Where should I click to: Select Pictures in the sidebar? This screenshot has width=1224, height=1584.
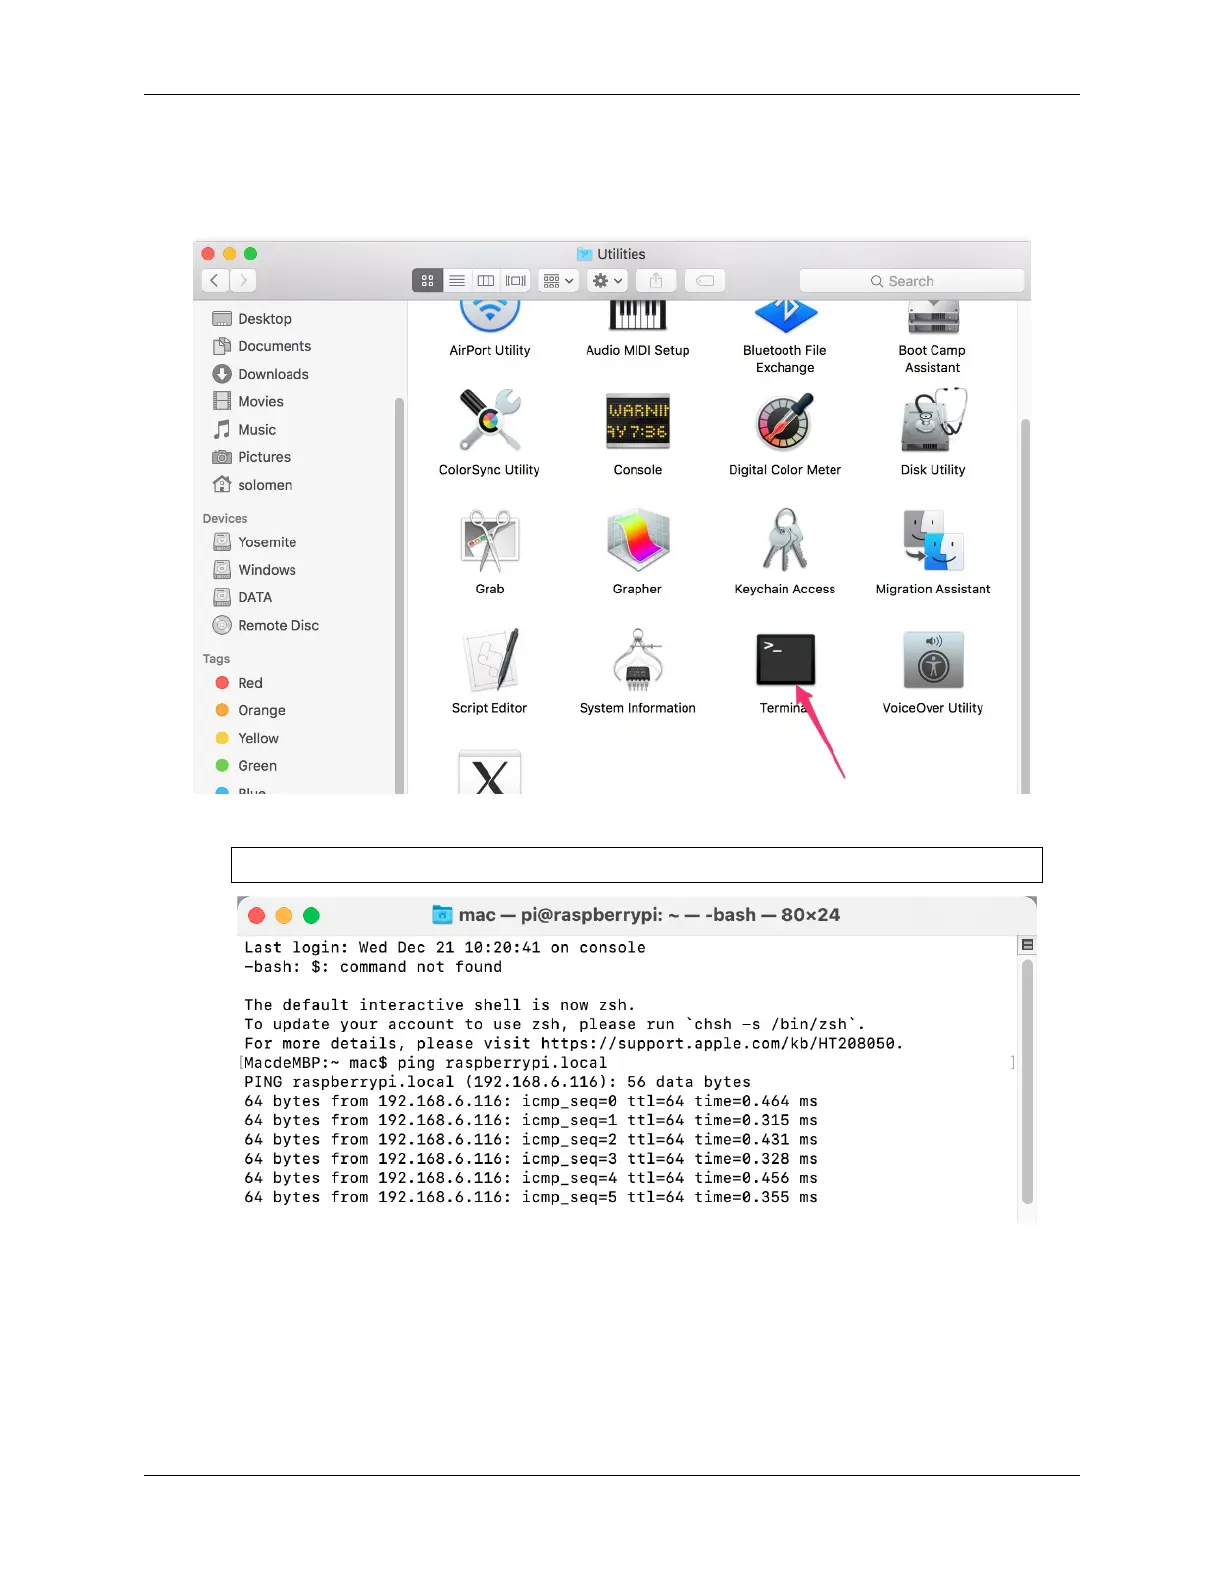[252, 457]
